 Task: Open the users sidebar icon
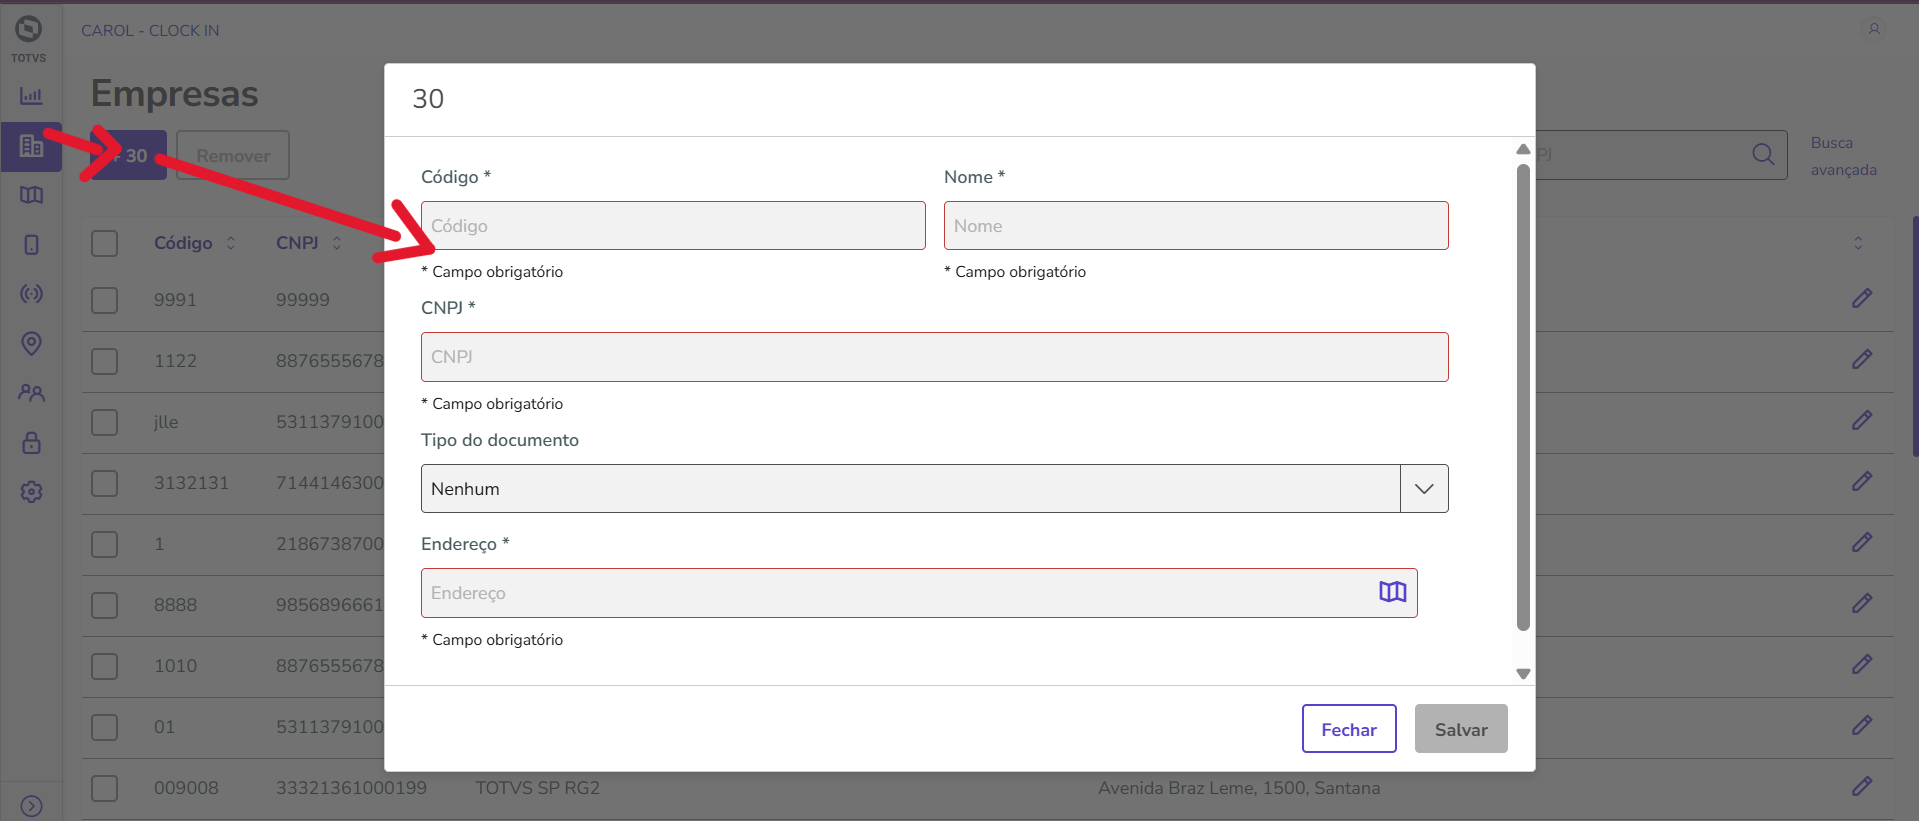[31, 393]
